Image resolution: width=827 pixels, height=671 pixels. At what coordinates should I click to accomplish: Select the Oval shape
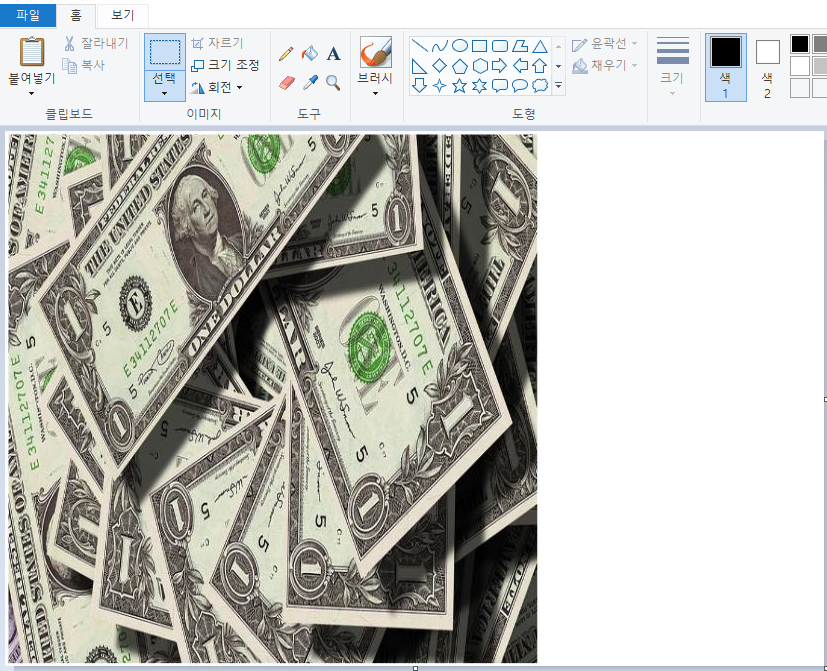460,46
